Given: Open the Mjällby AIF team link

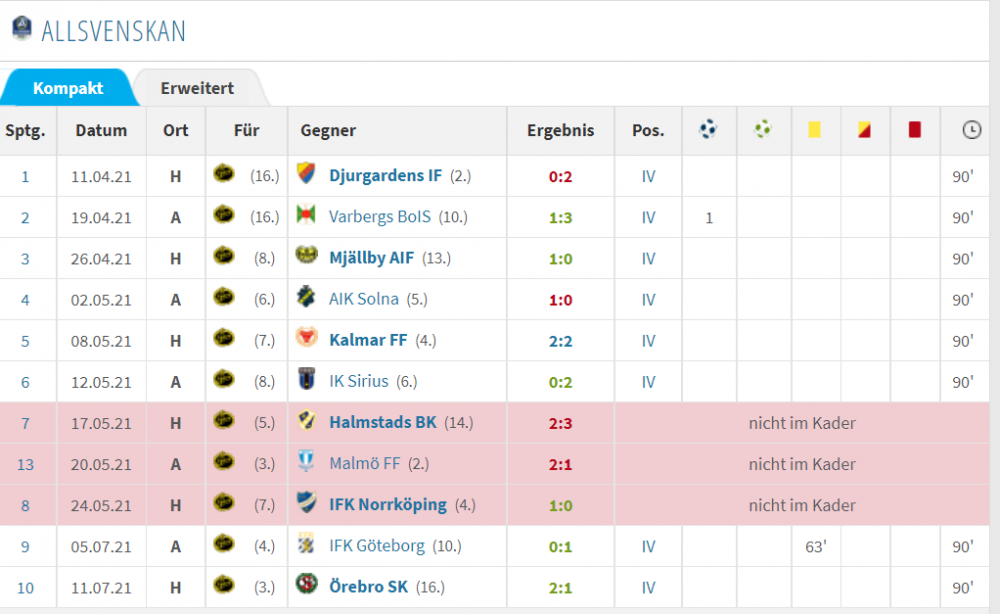Looking at the screenshot, I should click(x=371, y=258).
